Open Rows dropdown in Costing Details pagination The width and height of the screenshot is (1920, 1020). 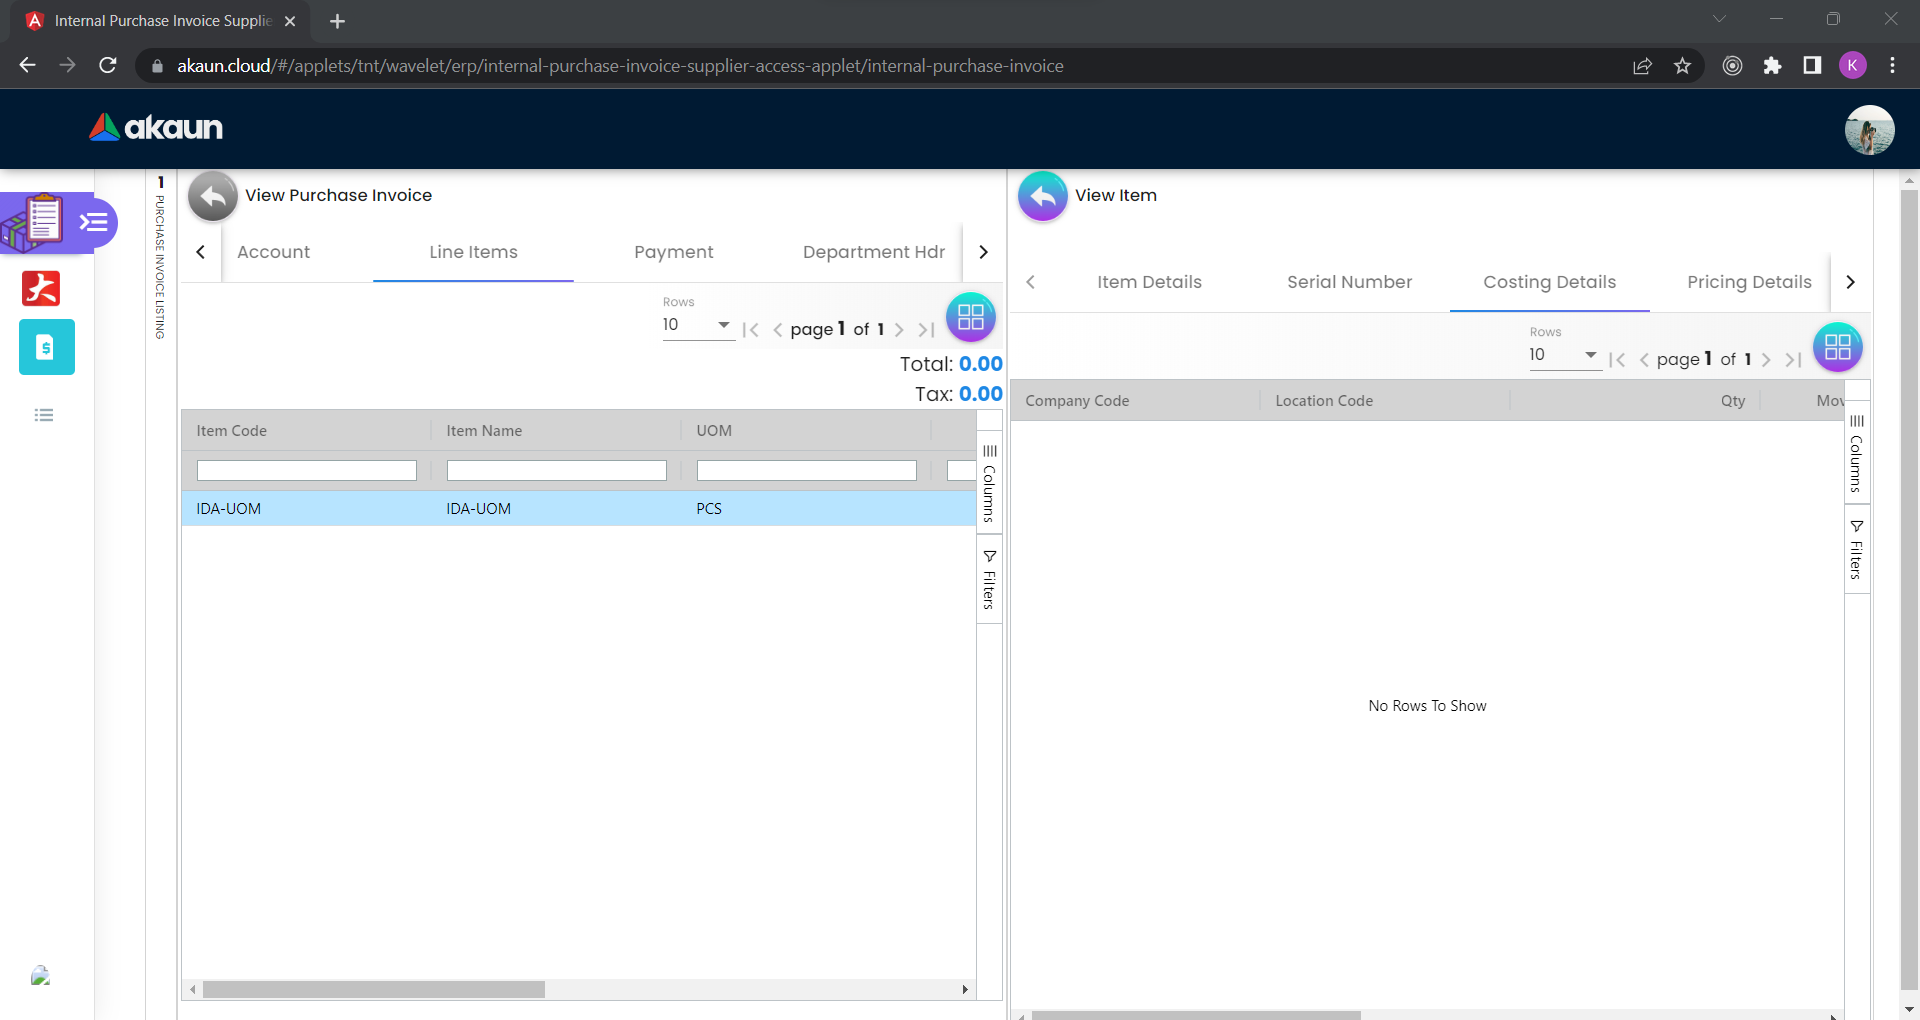click(x=1564, y=355)
